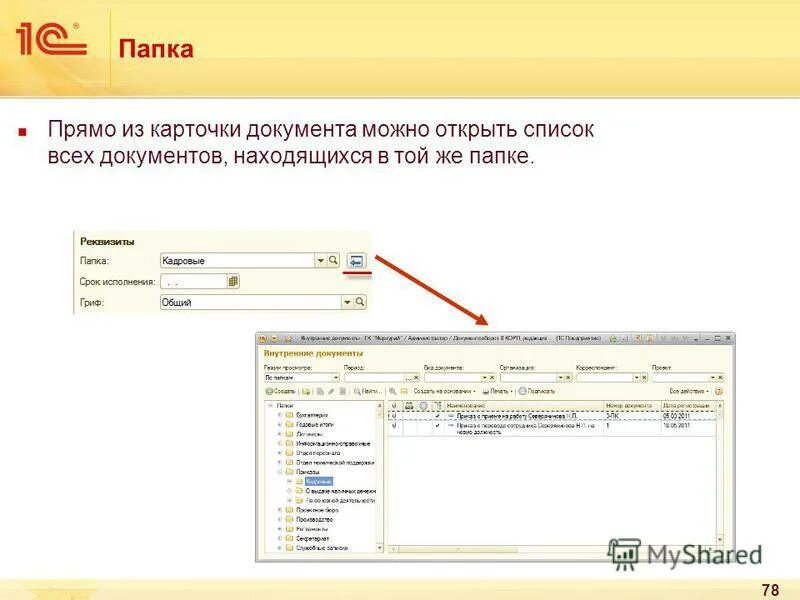The height and width of the screenshot is (600, 800).
Task: Open the Гриф dropdown showing Общий
Action: (x=348, y=301)
